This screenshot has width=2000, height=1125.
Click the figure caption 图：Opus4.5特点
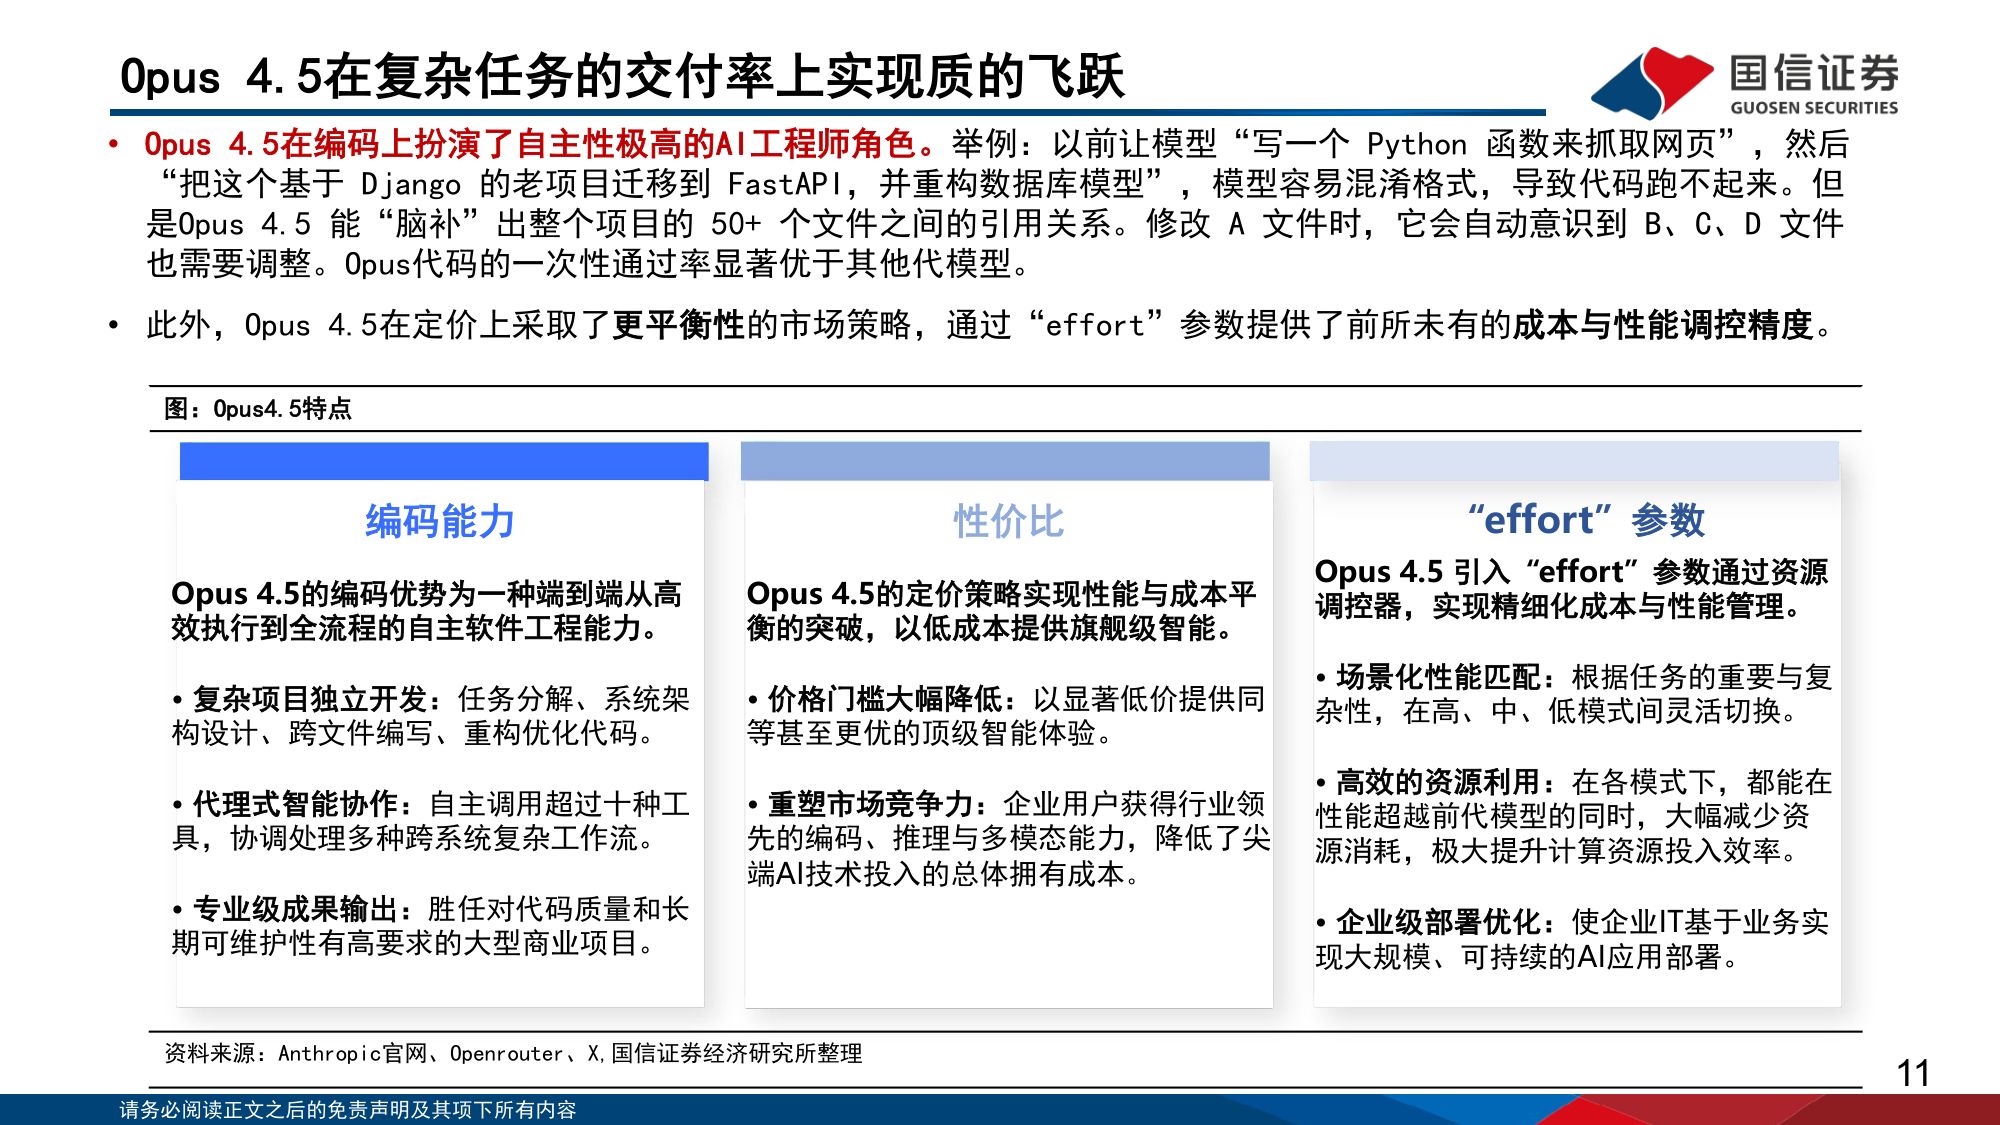coord(258,408)
